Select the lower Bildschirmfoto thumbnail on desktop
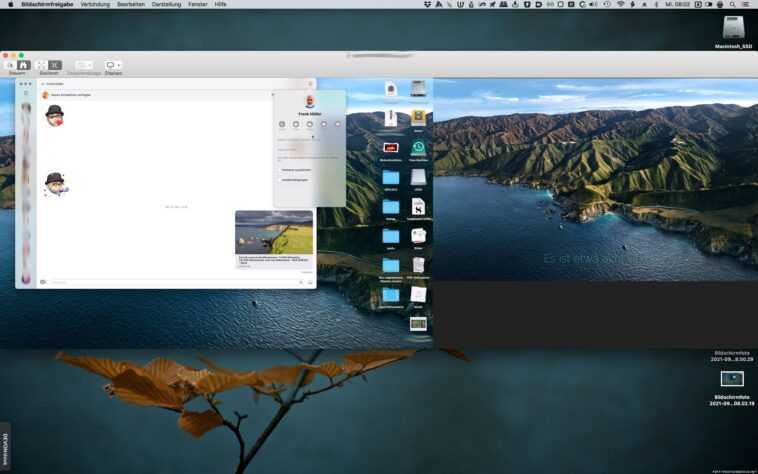Viewport: 758px width, 474px height. tap(732, 379)
